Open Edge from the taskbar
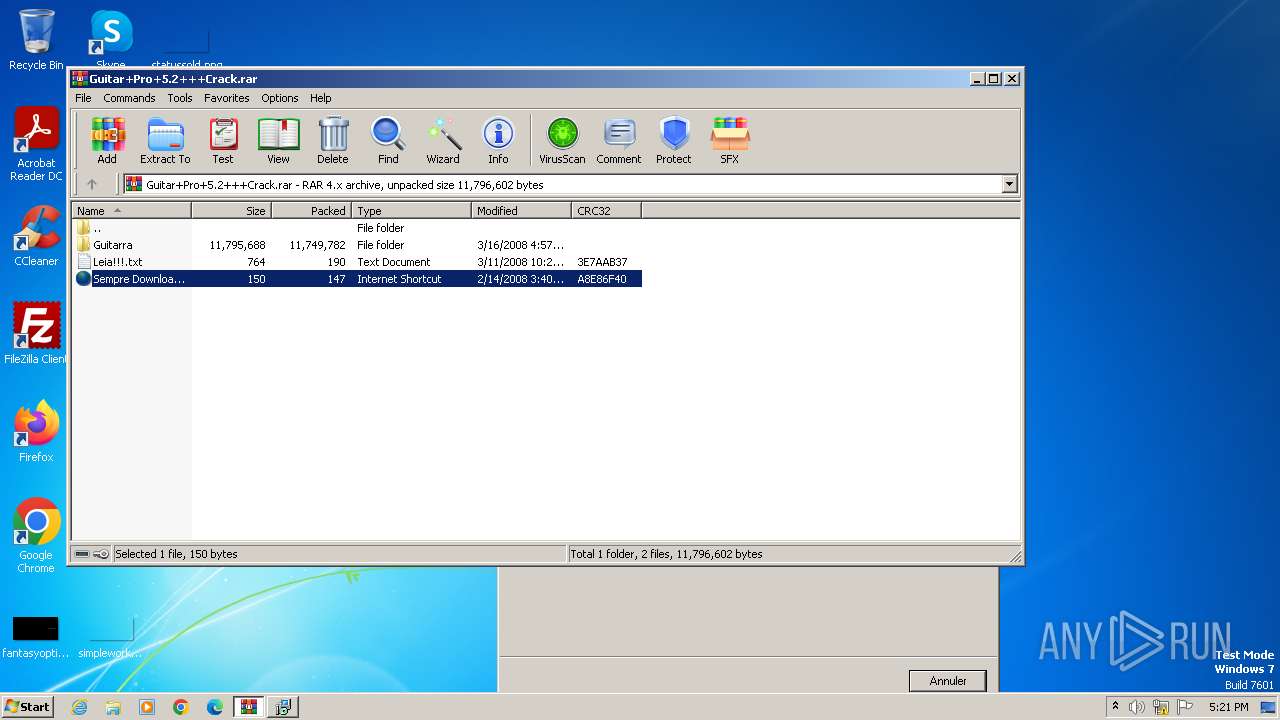1280x720 pixels. [x=215, y=707]
